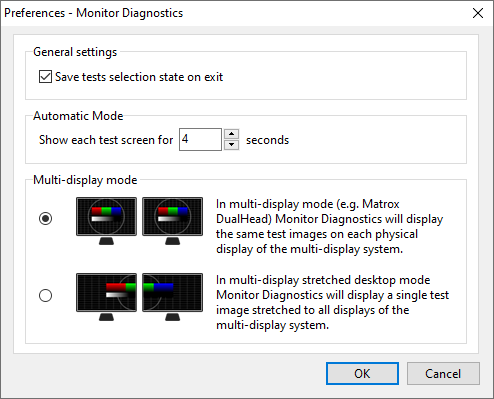Select the same-image multi-display mode radio button
Viewport: 494px width, 399px height.
click(x=45, y=219)
